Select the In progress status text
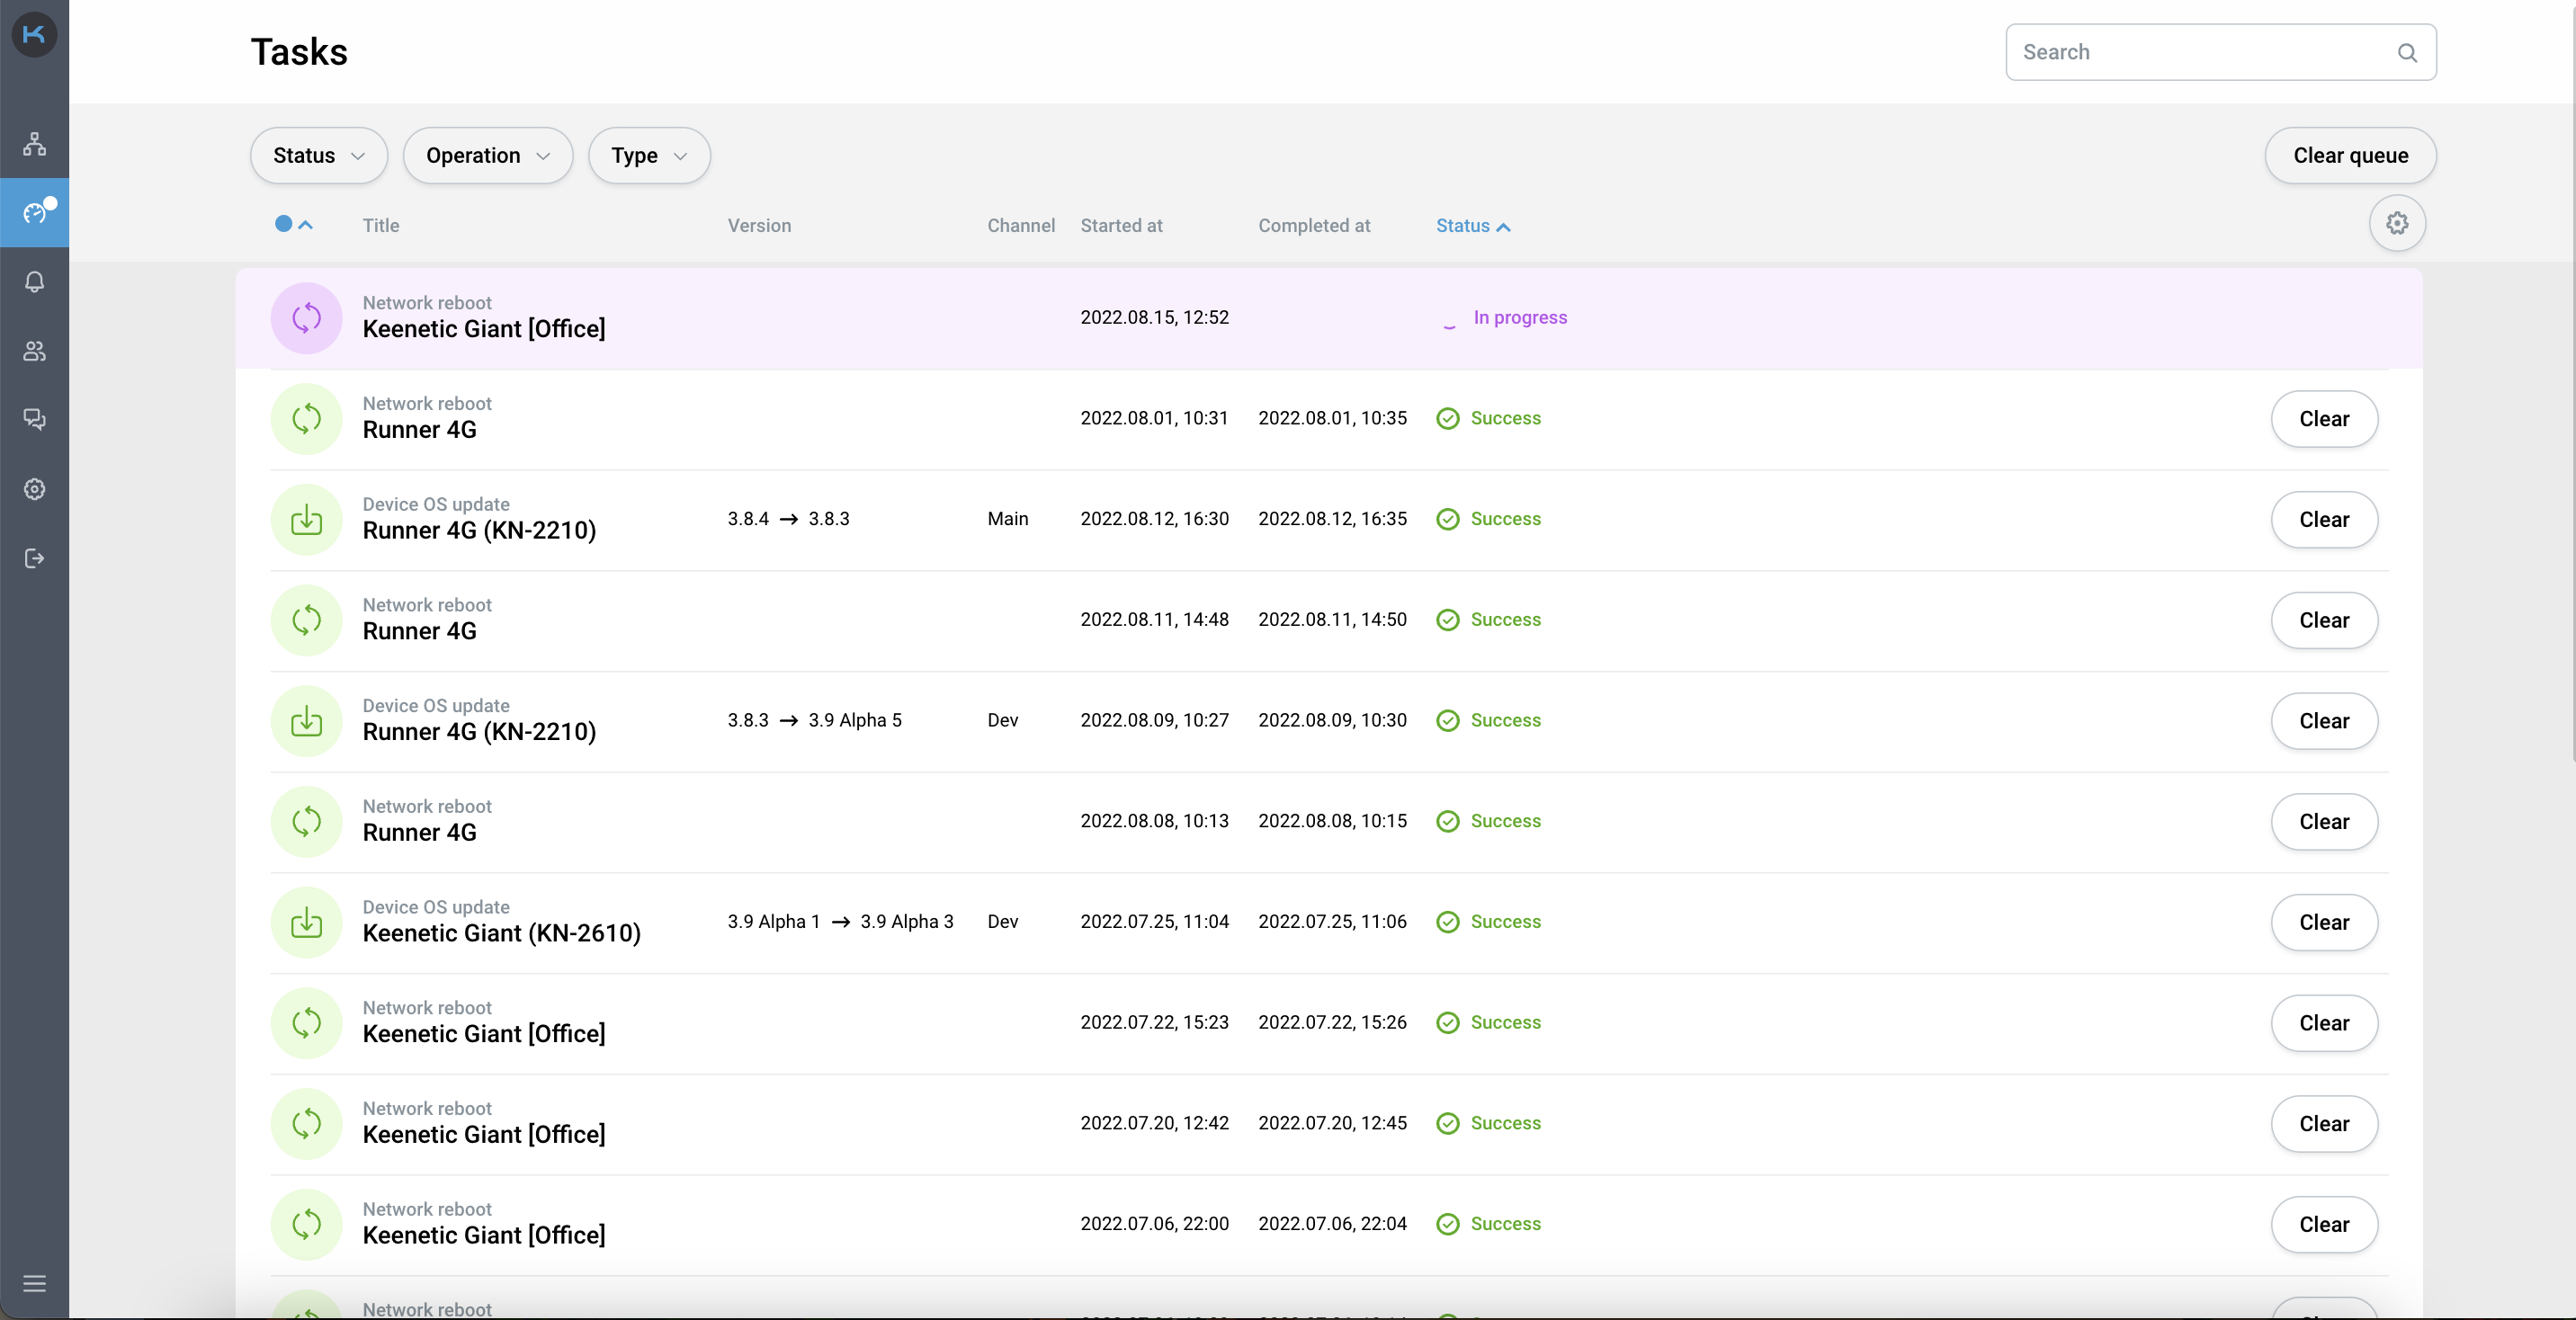The width and height of the screenshot is (2576, 1320). (x=1520, y=317)
